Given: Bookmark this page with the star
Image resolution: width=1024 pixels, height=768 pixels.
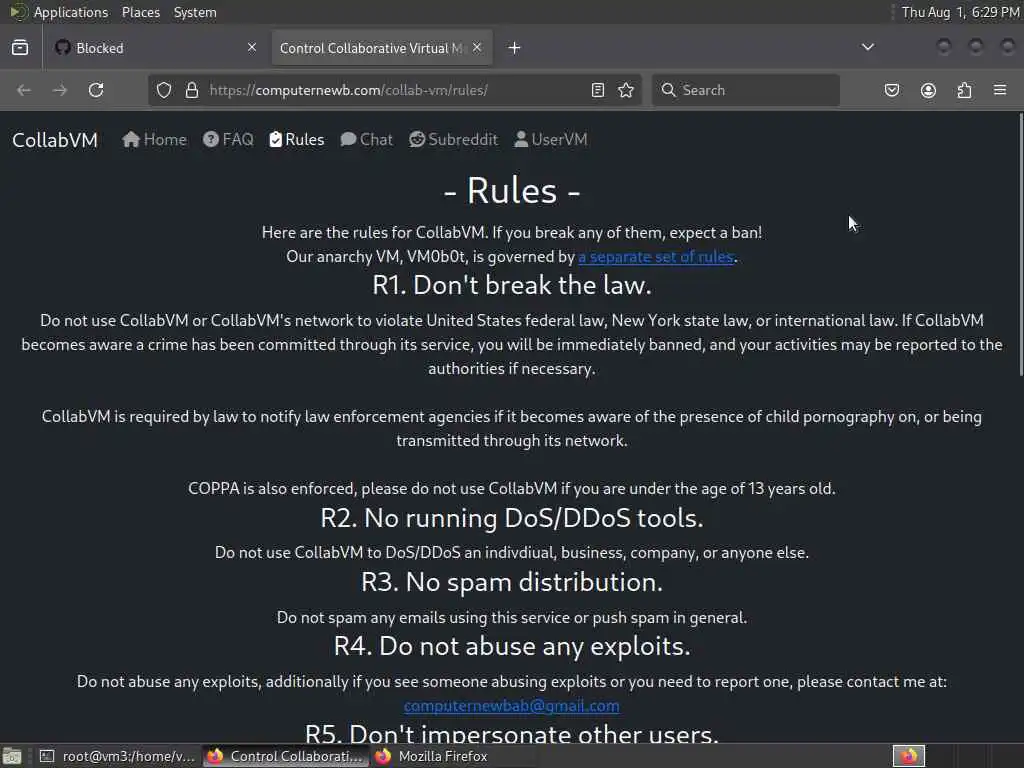Looking at the screenshot, I should coord(626,90).
